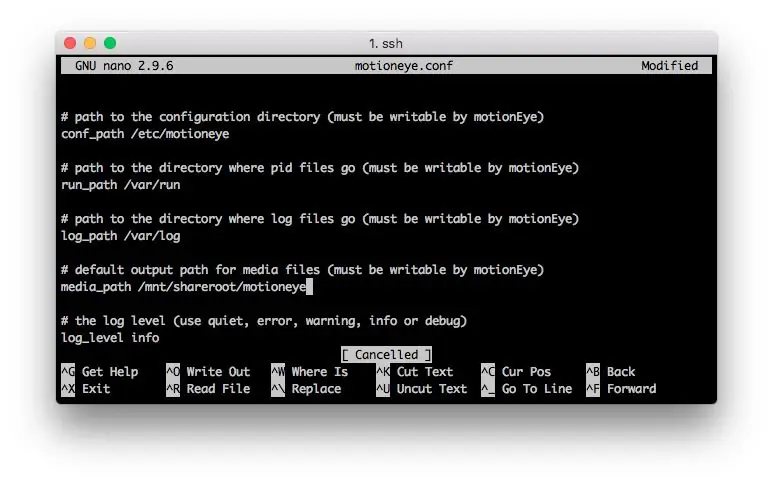Click the 'media_path /mnt/shareroot/motioneye' line
The height and width of the screenshot is (484, 773).
[184, 287]
